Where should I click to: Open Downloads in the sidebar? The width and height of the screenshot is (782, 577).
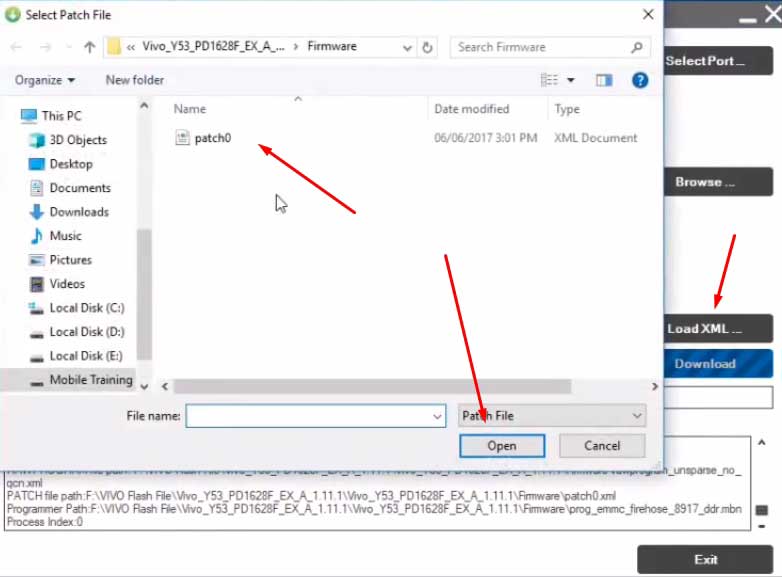tap(69, 212)
